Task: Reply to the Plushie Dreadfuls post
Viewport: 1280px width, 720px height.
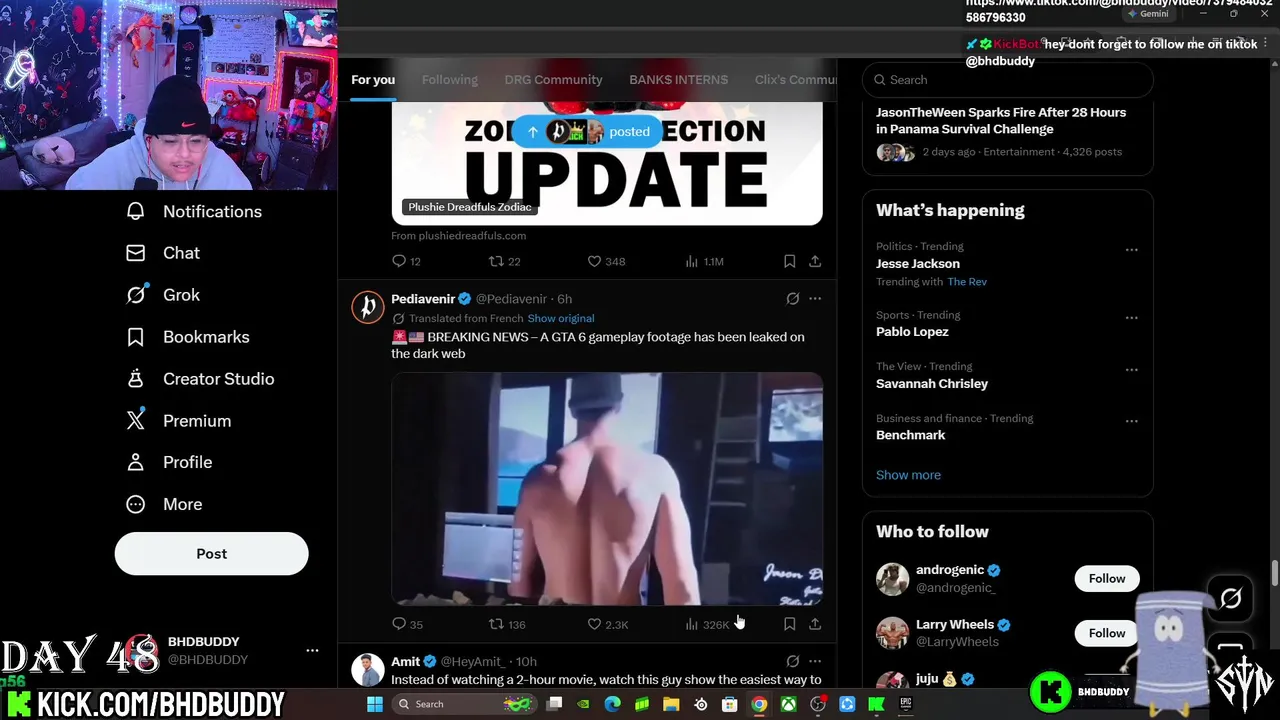Action: click(x=406, y=261)
